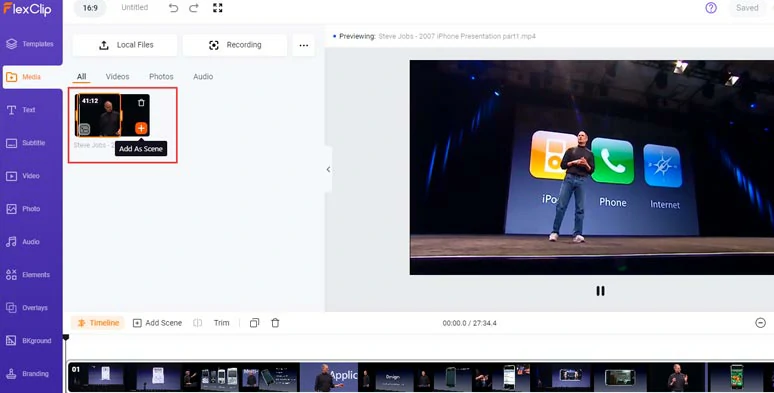Switch to the All media tab

81,77
